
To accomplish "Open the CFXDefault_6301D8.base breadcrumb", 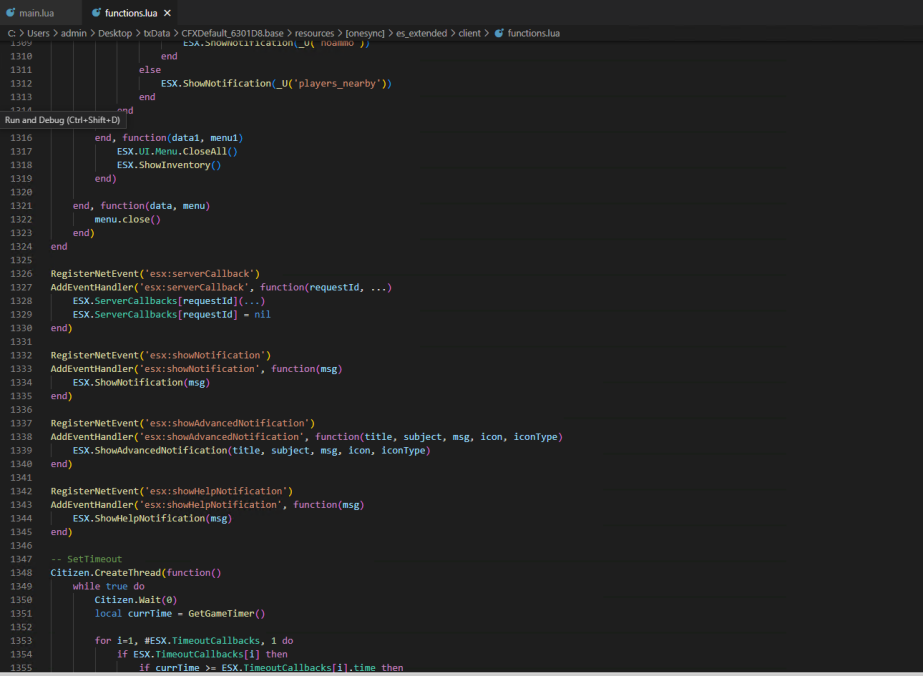I will [232, 33].
